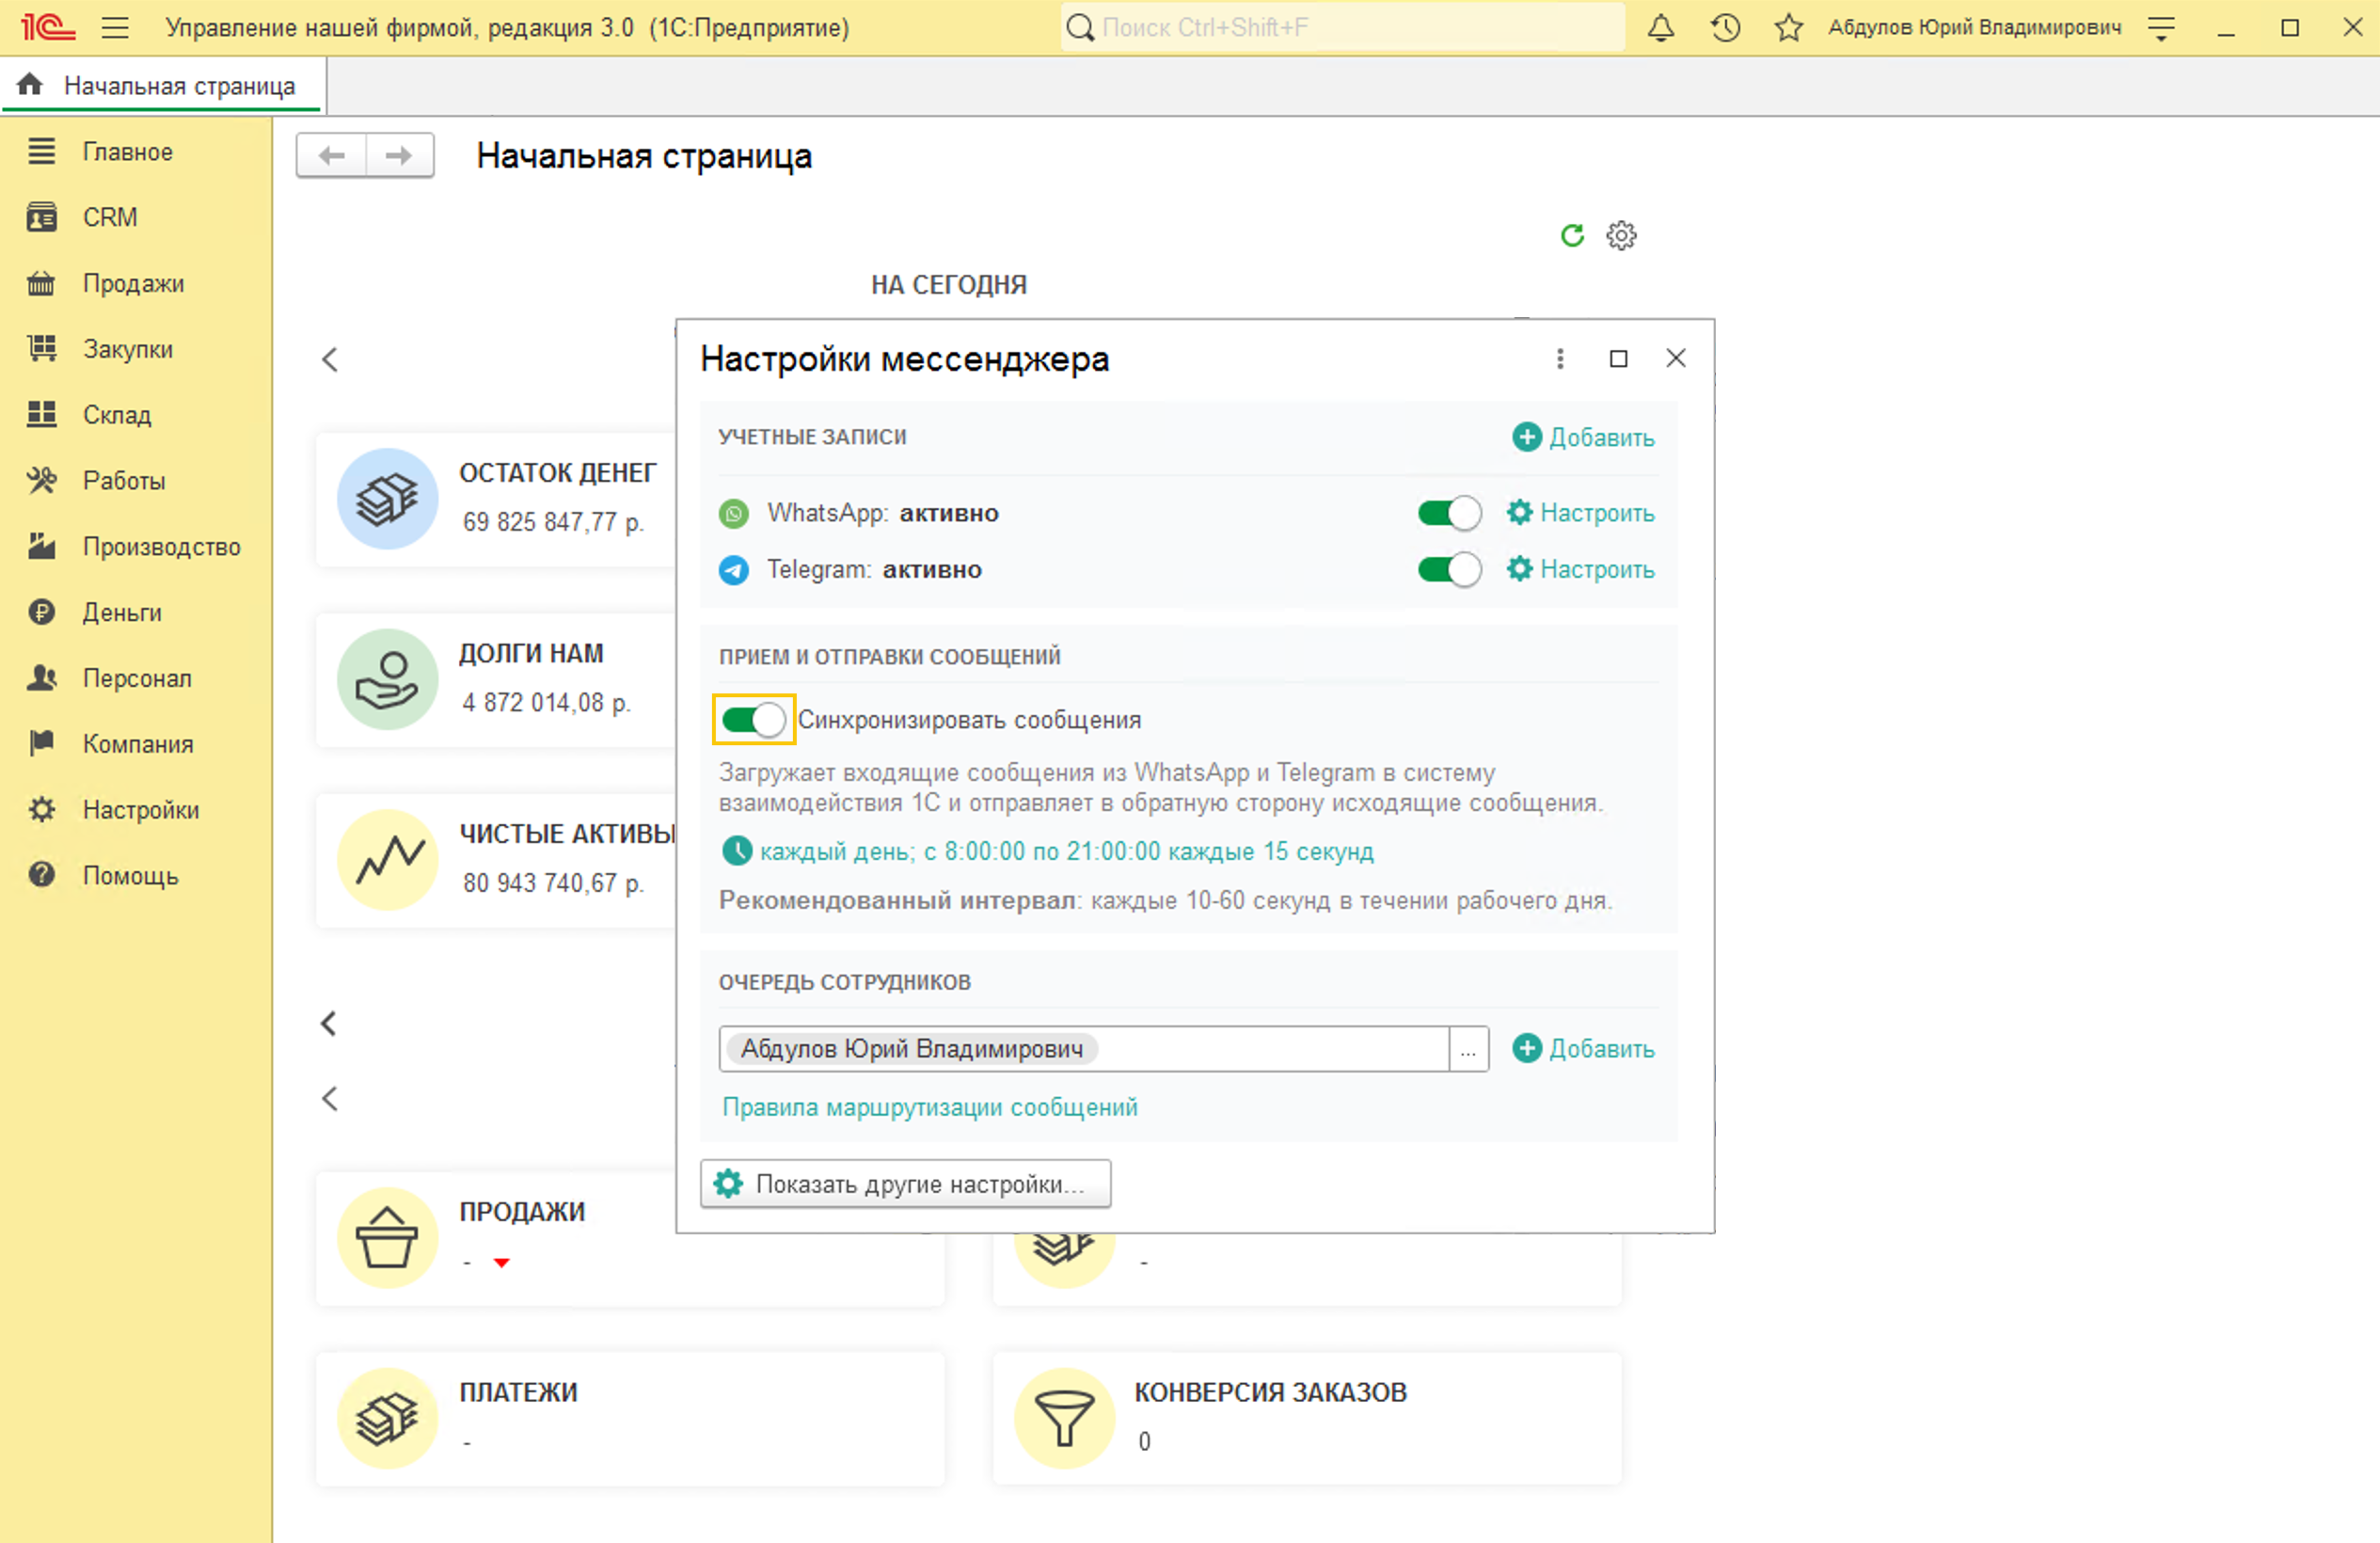This screenshot has height=1543, width=2380.
Task: Collapse НА СЕГОДНЯ section with left chevron
Action: pyautogui.click(x=330, y=360)
